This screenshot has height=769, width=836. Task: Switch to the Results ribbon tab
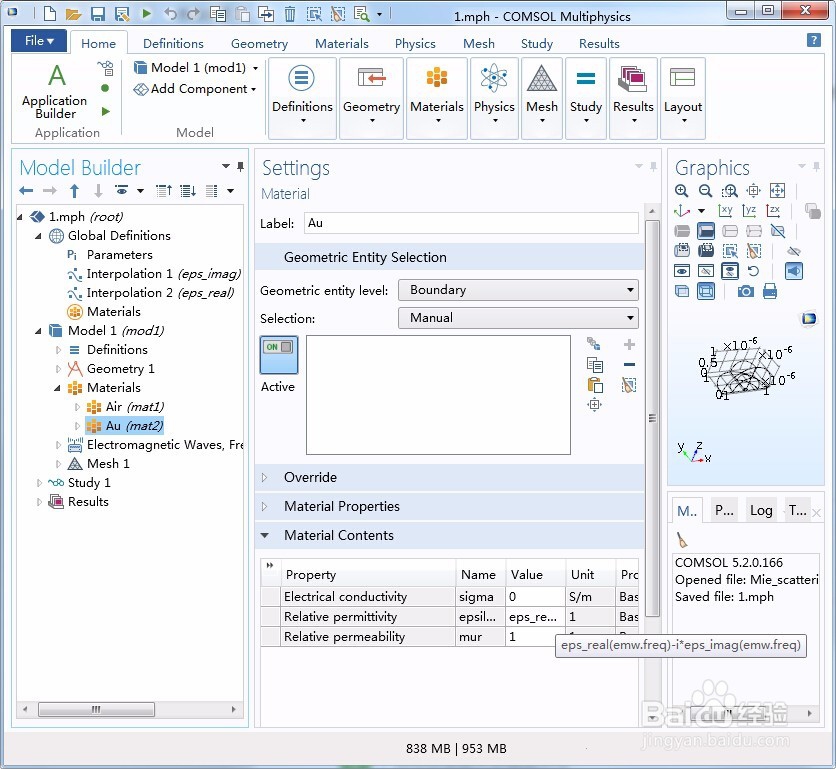tap(599, 43)
